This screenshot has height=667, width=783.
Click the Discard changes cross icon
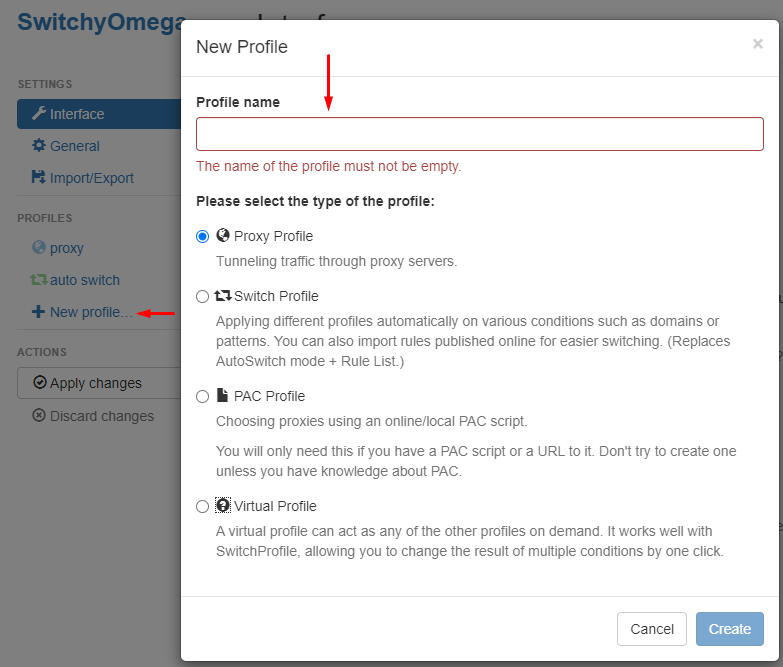tap(39, 415)
